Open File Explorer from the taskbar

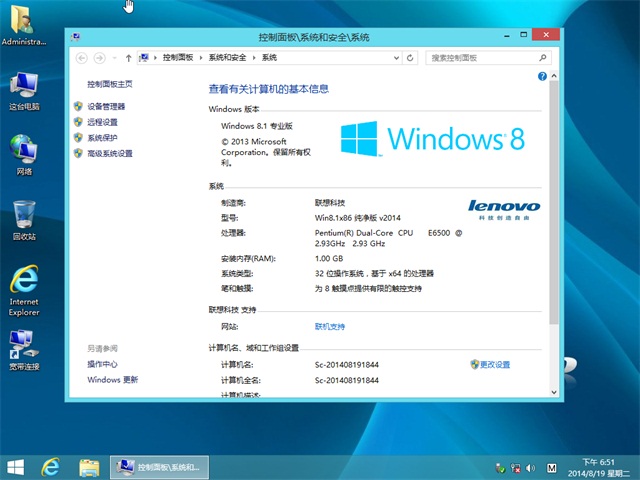[89, 468]
